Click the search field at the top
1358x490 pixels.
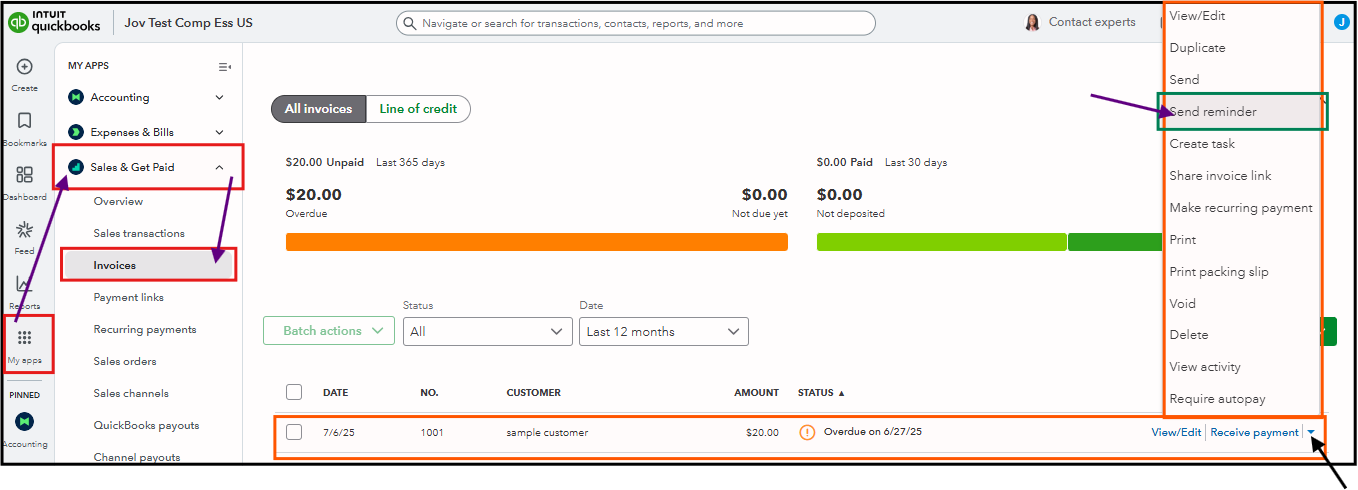coord(636,23)
